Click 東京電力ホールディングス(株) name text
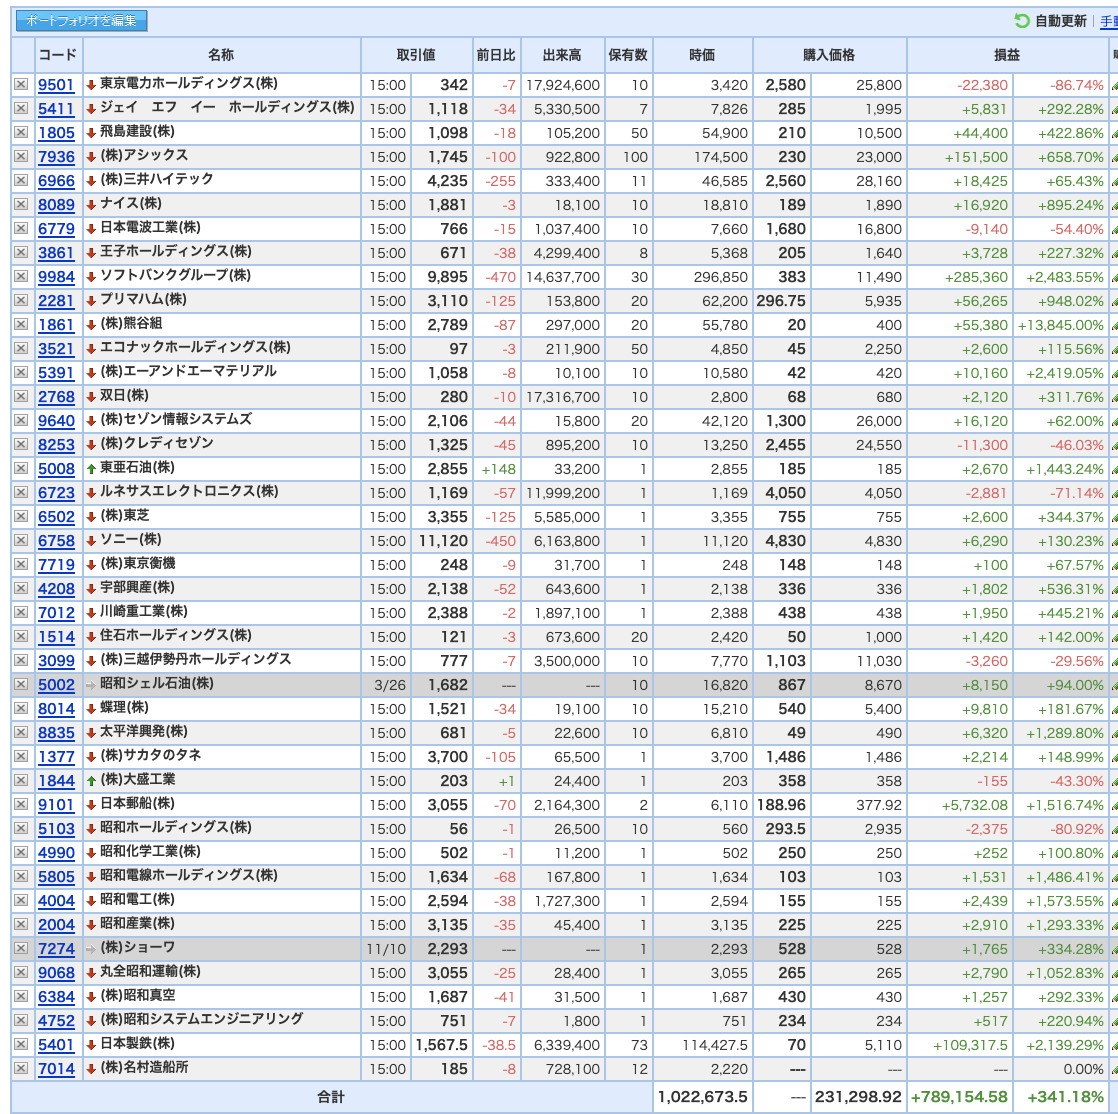The height and width of the screenshot is (1114, 1118). [x=188, y=83]
